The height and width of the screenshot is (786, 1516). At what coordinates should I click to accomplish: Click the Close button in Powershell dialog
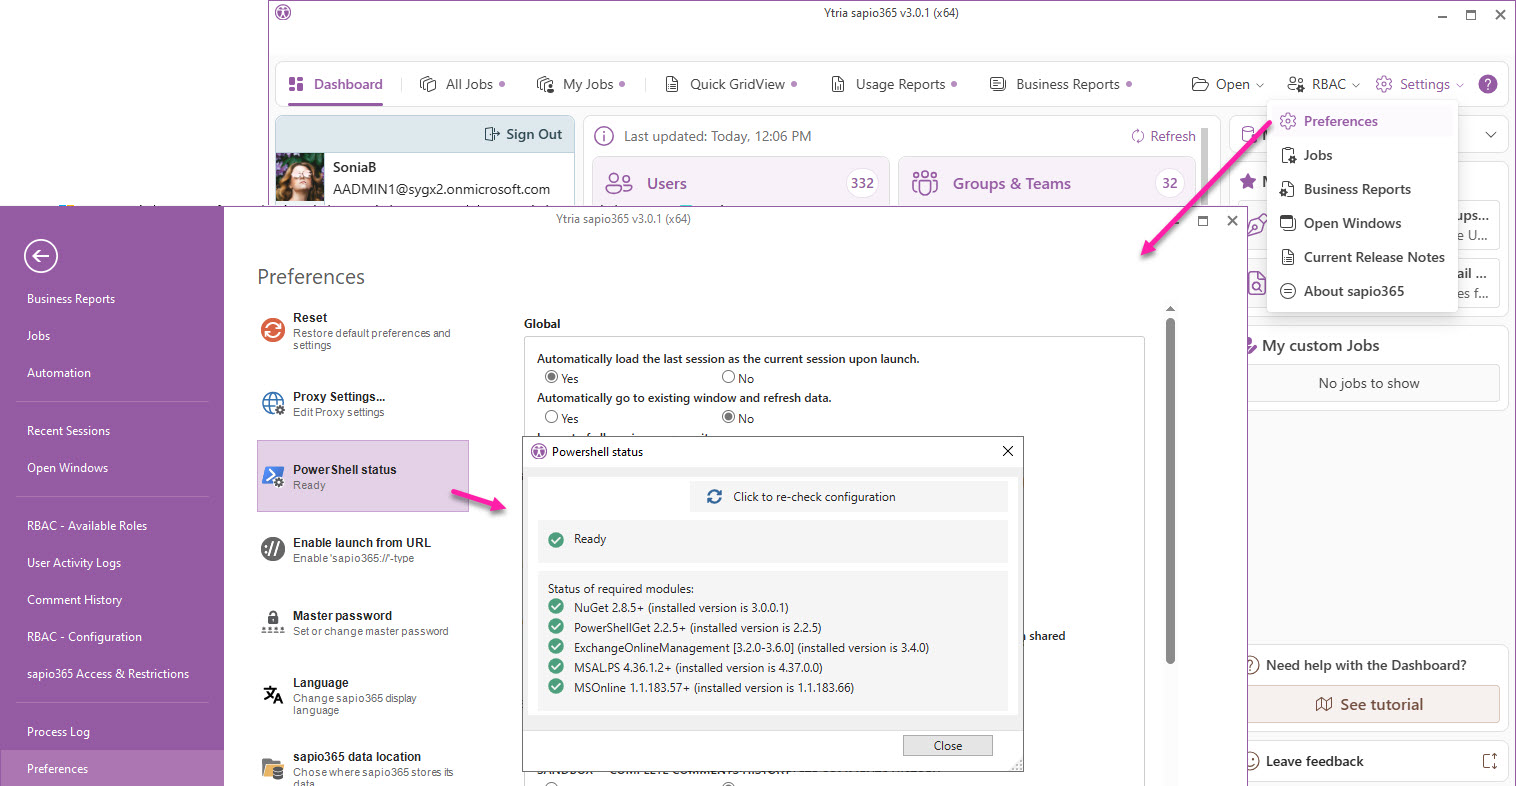pos(948,746)
